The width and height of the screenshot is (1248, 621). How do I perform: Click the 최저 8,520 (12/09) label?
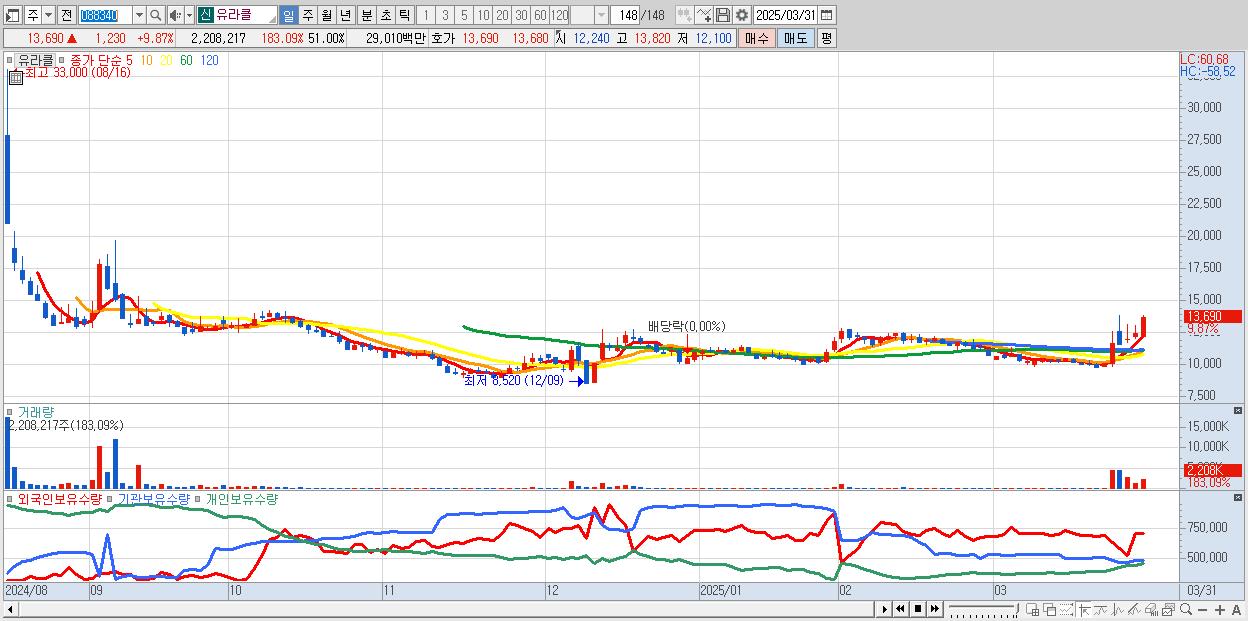pyautogui.click(x=513, y=380)
